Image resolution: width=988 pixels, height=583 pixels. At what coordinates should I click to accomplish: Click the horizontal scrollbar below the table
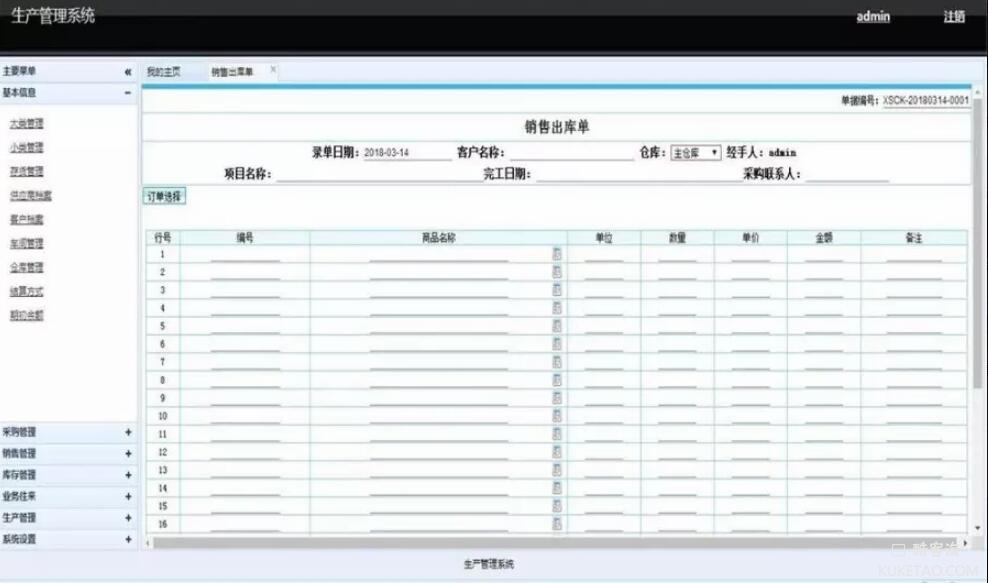[554, 543]
